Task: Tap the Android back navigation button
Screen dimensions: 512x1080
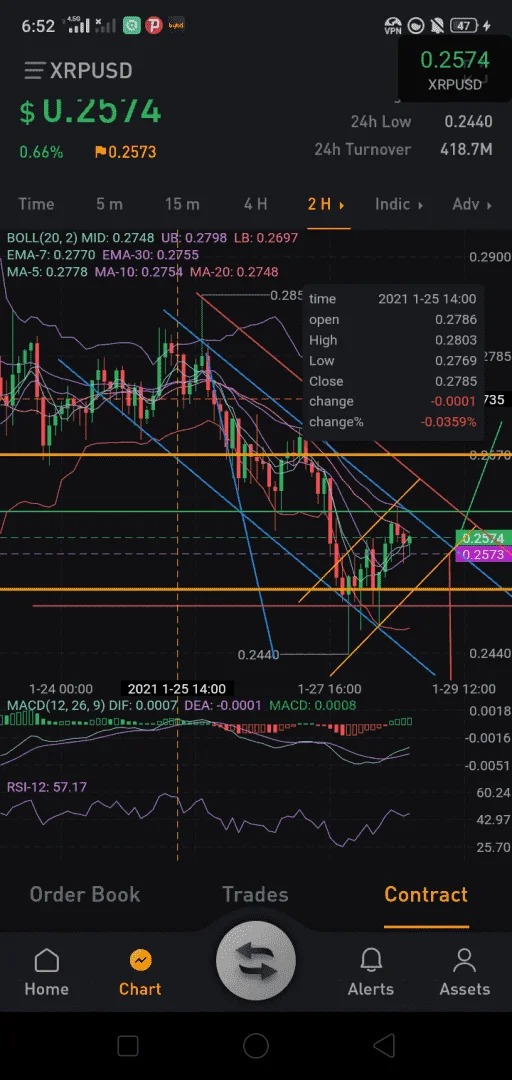Action: [384, 1046]
